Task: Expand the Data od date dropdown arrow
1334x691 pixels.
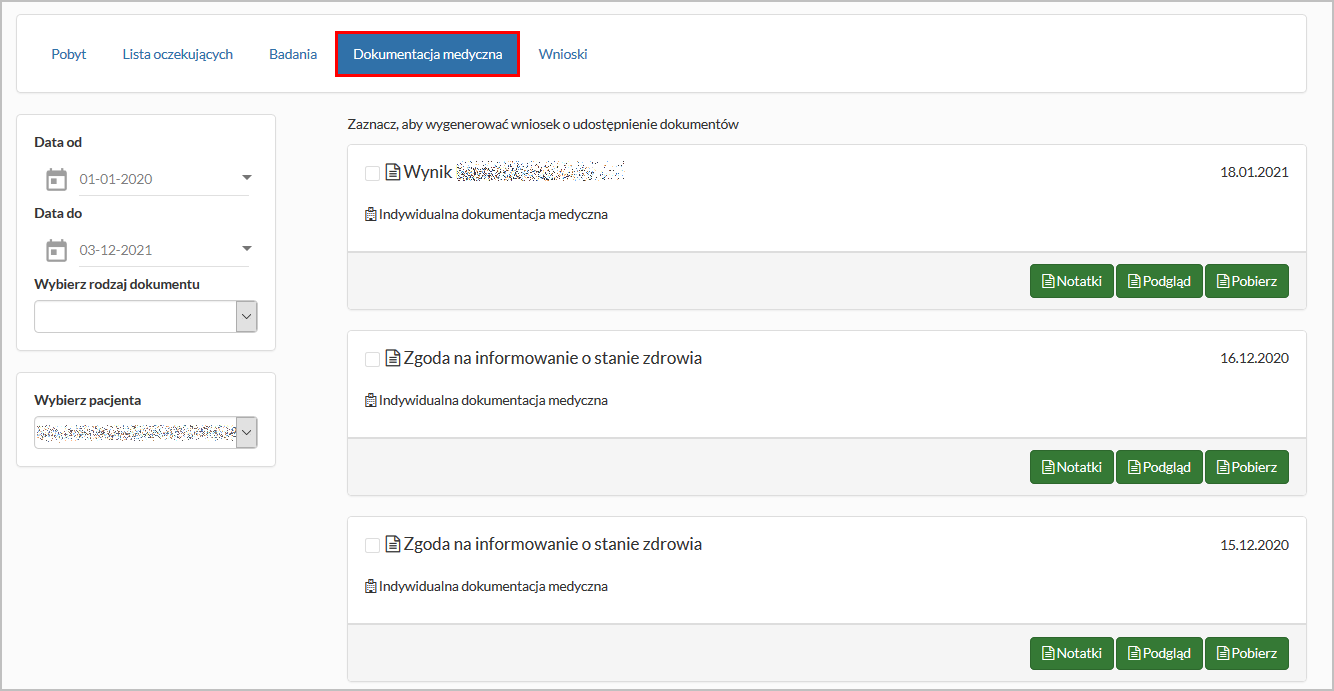Action: tap(246, 178)
